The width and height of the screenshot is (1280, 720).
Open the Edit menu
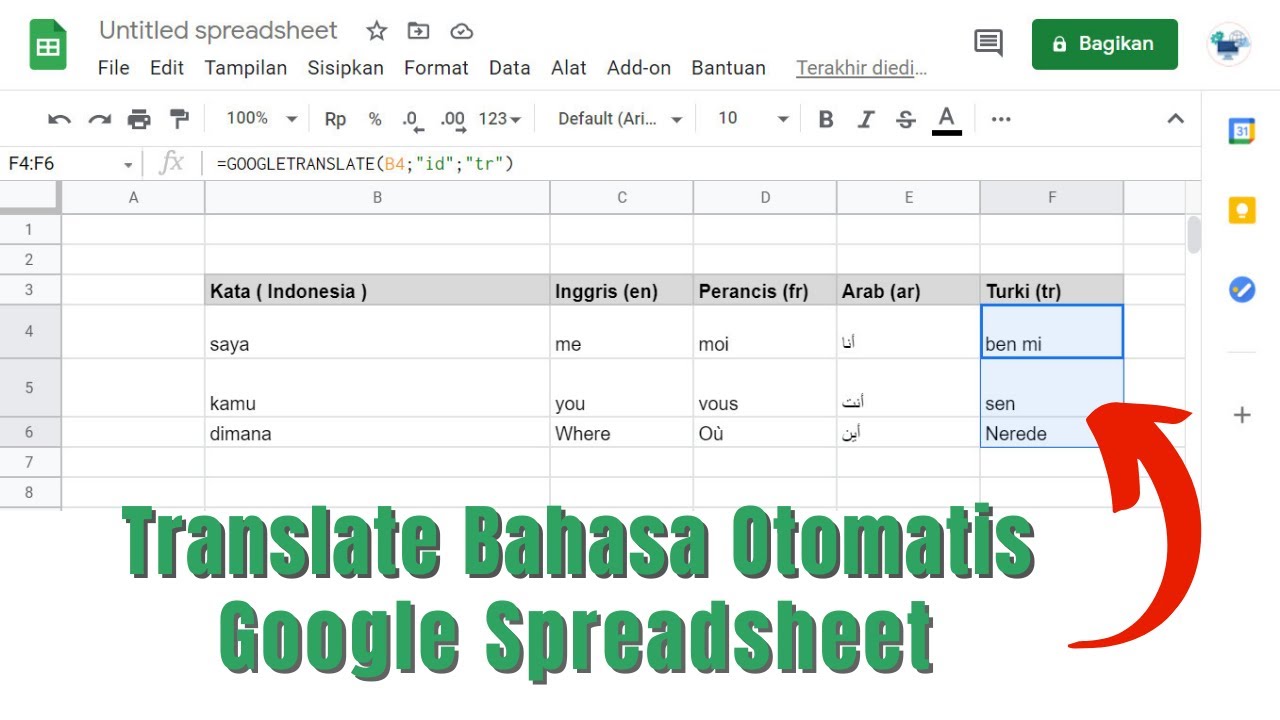tap(167, 68)
